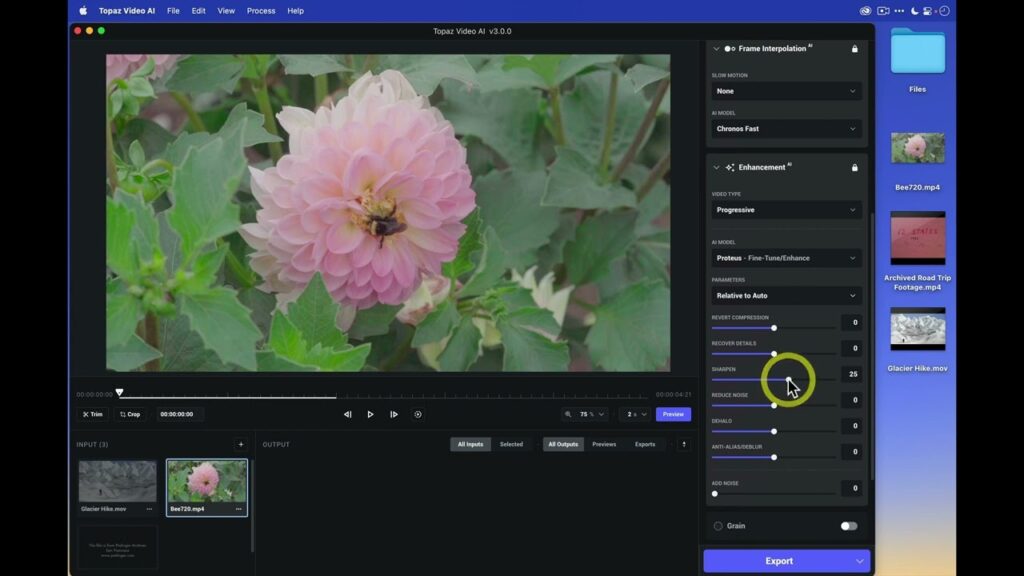
Task: Open options menu for Bee720.mp4
Action: [238, 509]
